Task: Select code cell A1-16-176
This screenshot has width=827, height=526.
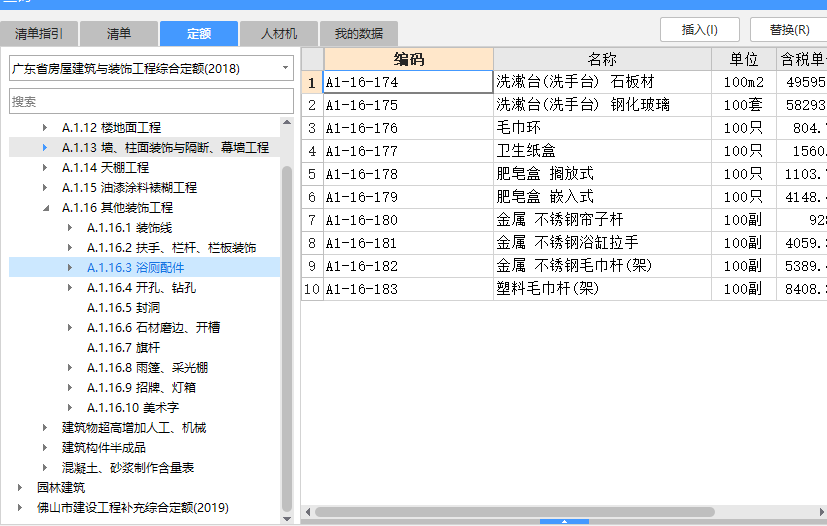Action: [408, 128]
